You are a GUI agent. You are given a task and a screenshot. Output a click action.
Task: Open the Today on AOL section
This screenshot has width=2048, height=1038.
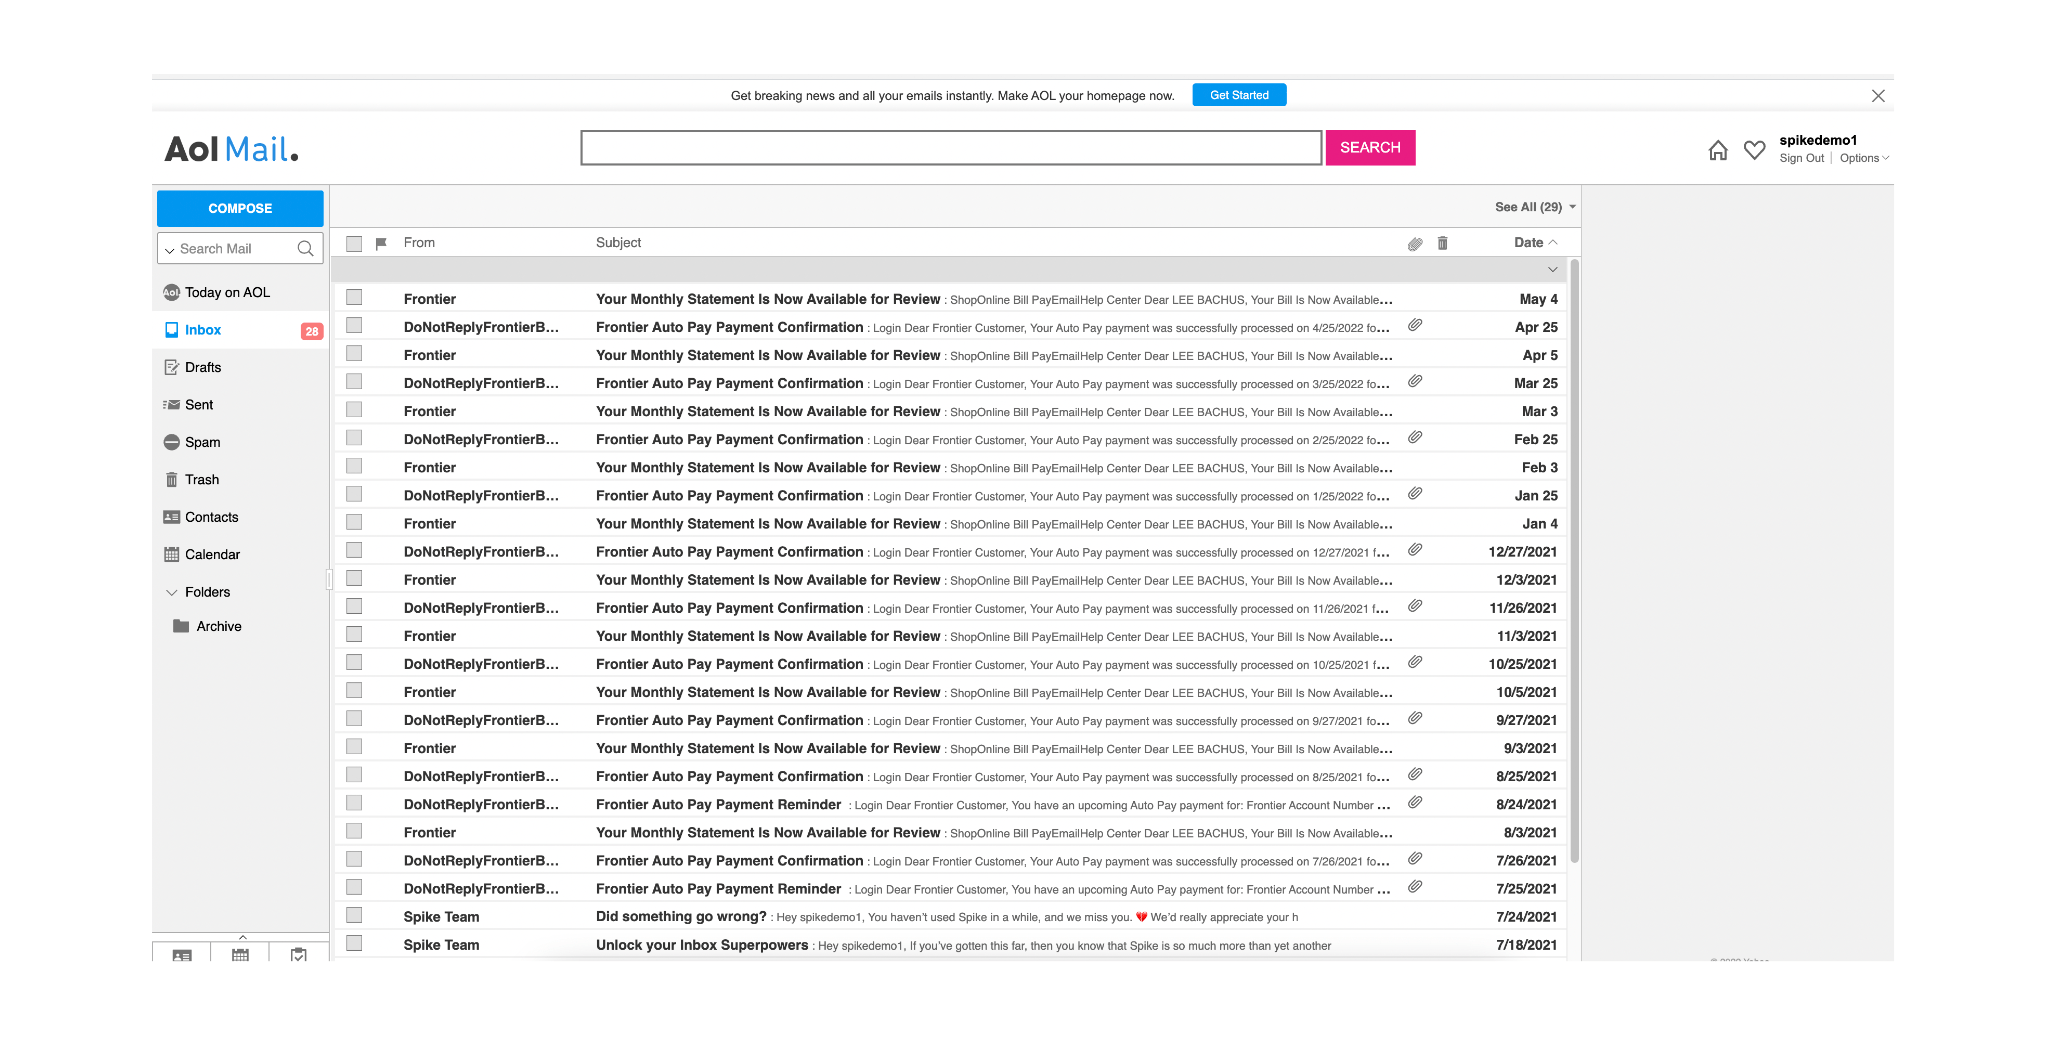click(x=226, y=291)
